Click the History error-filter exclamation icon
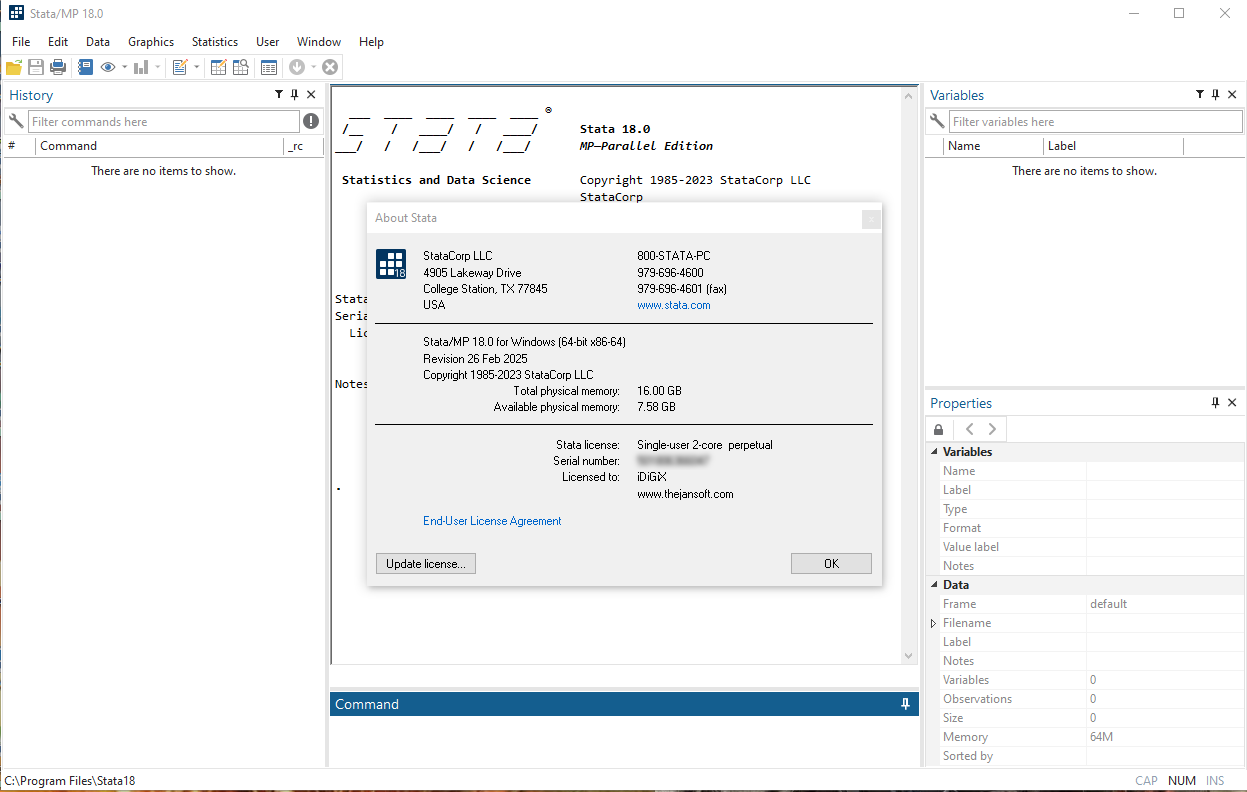 (311, 121)
